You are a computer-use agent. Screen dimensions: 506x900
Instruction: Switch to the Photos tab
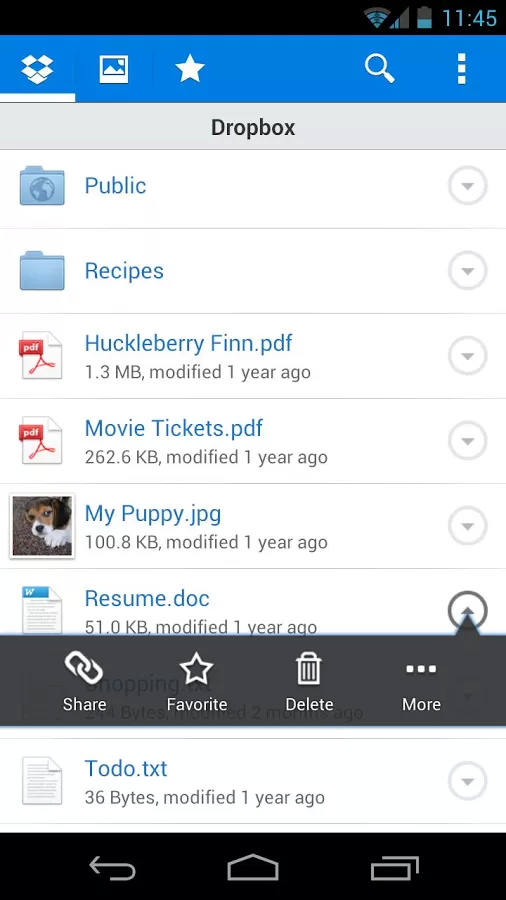click(114, 69)
